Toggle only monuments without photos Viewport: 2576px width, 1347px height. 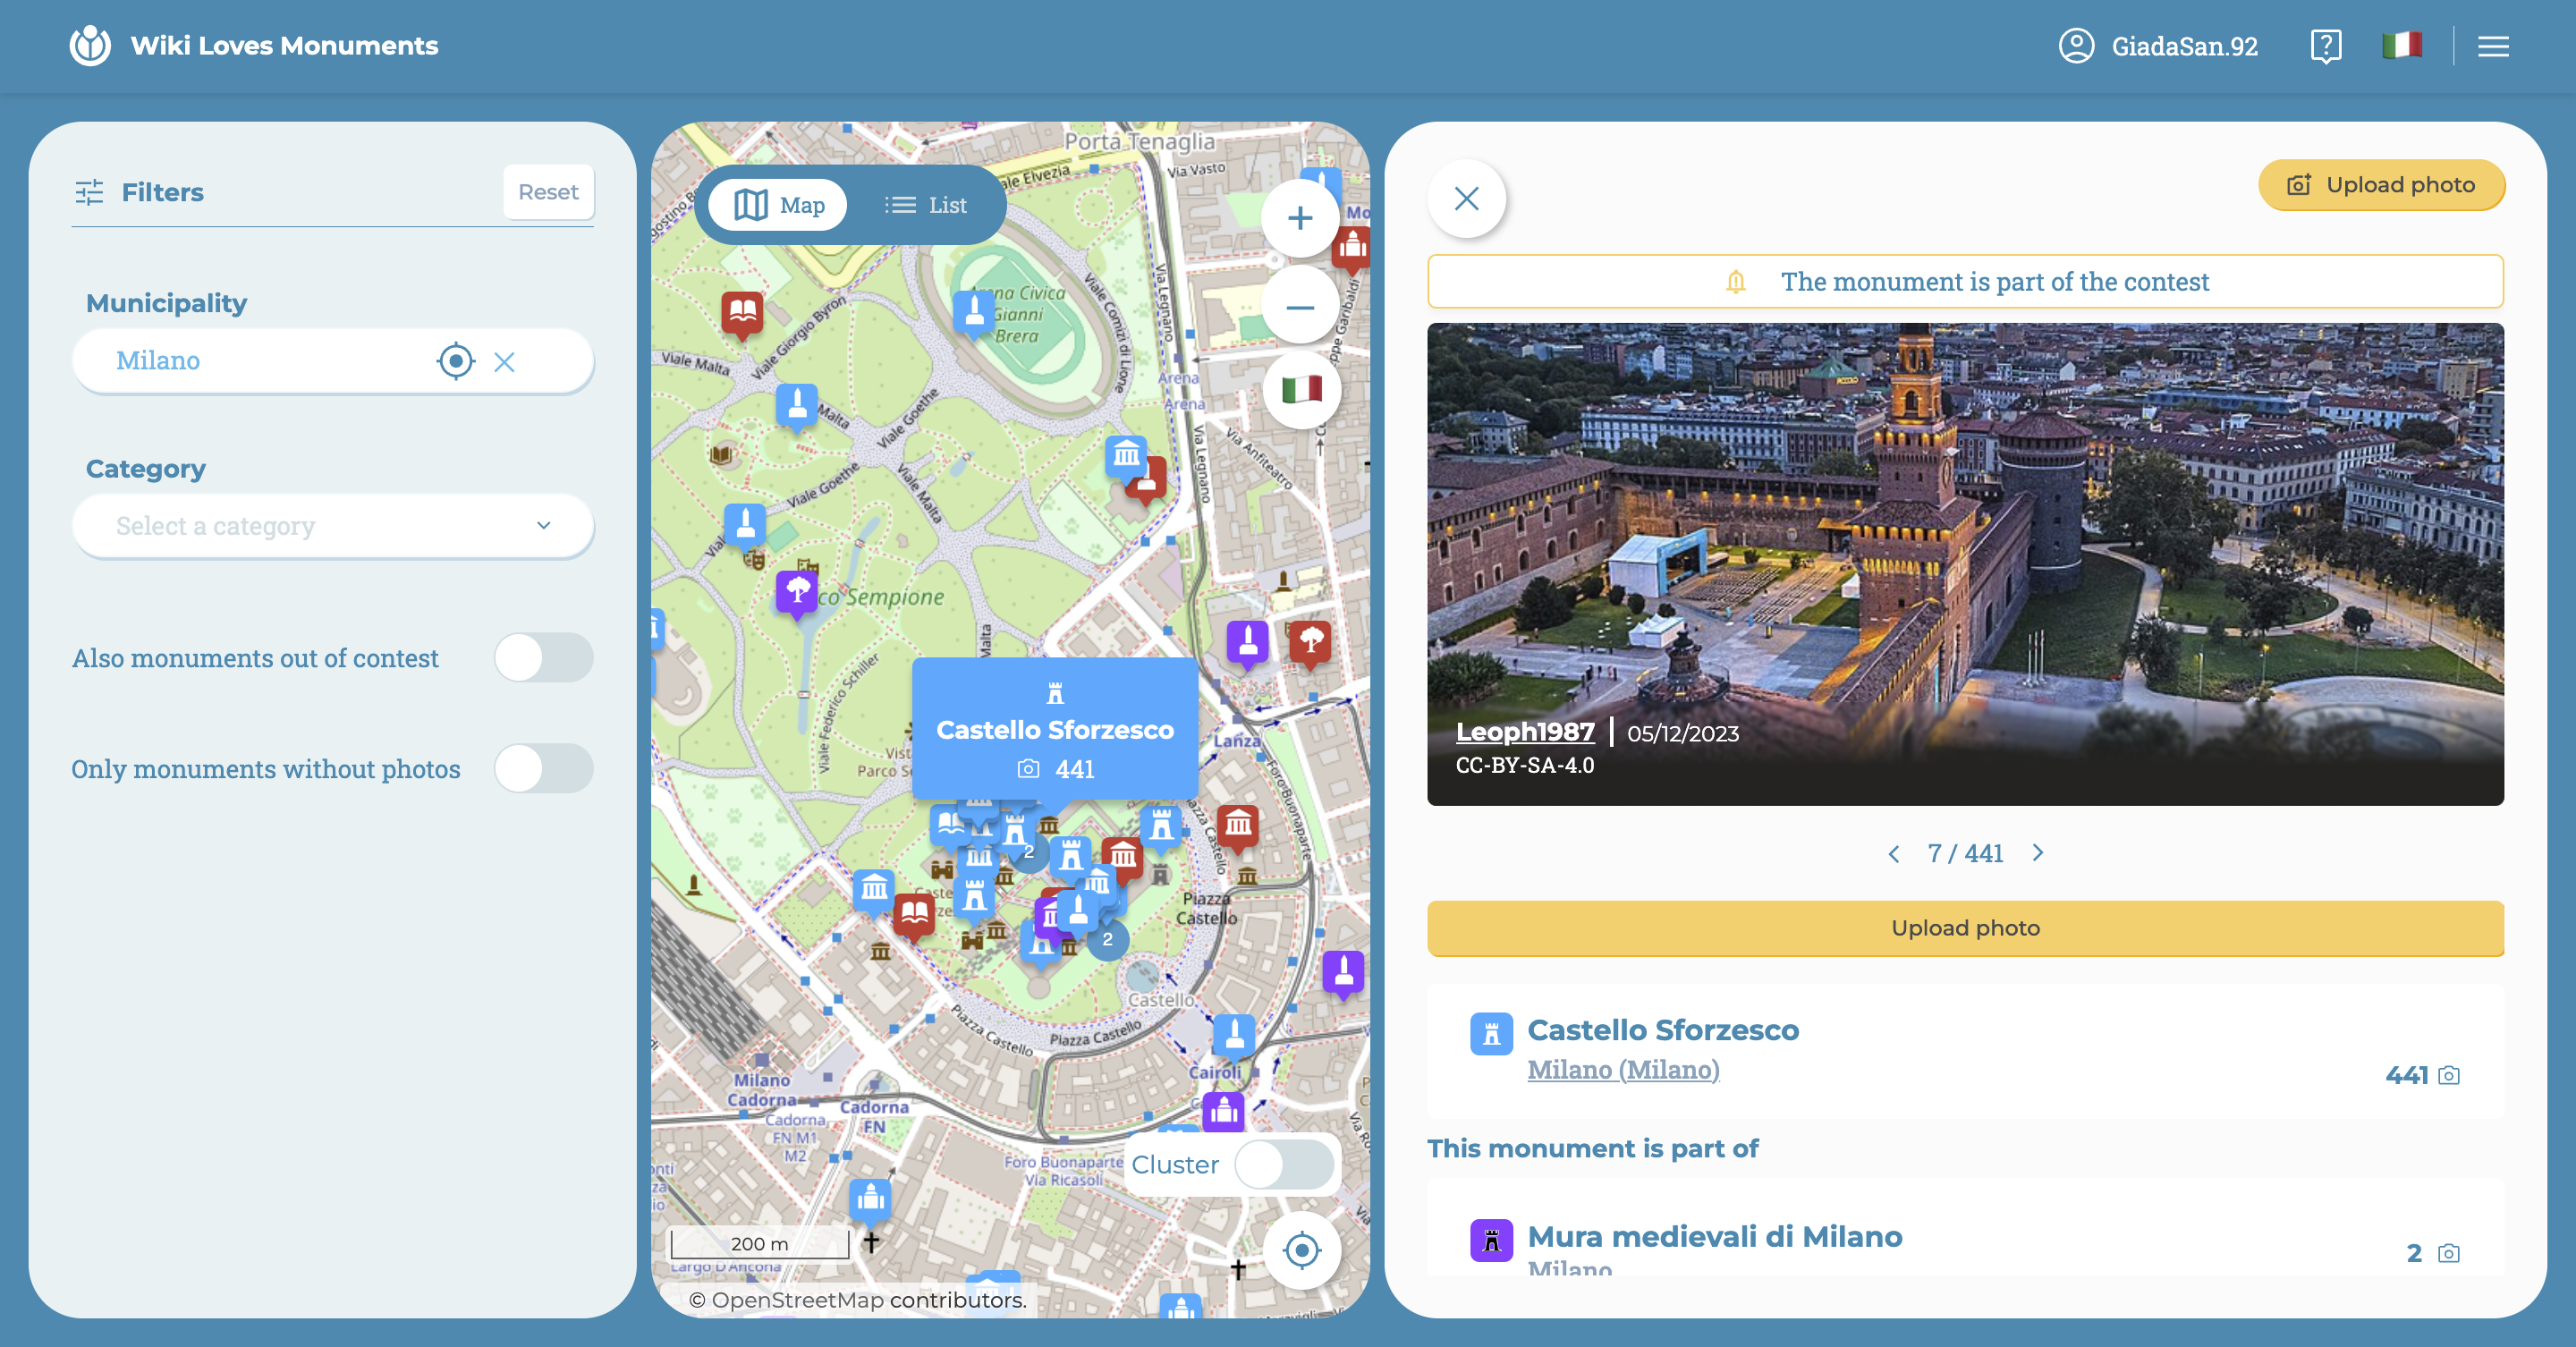543,769
